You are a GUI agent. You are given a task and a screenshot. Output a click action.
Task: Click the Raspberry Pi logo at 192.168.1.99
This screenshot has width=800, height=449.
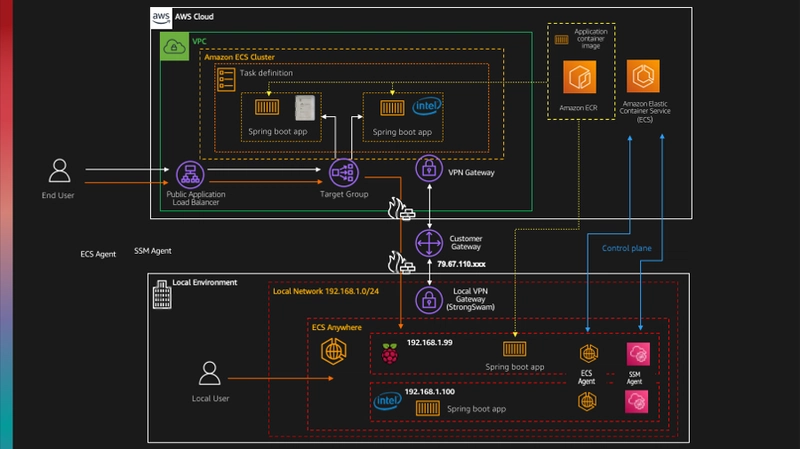pos(390,353)
